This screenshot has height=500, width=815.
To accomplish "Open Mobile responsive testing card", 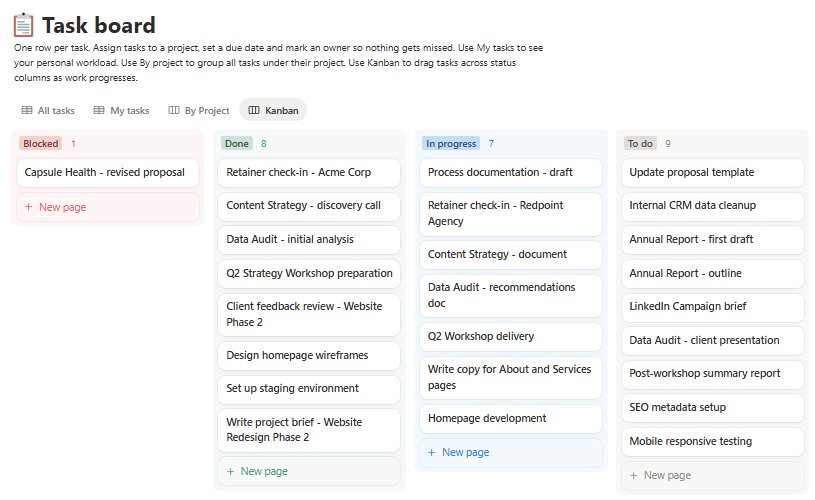I will 713,442.
